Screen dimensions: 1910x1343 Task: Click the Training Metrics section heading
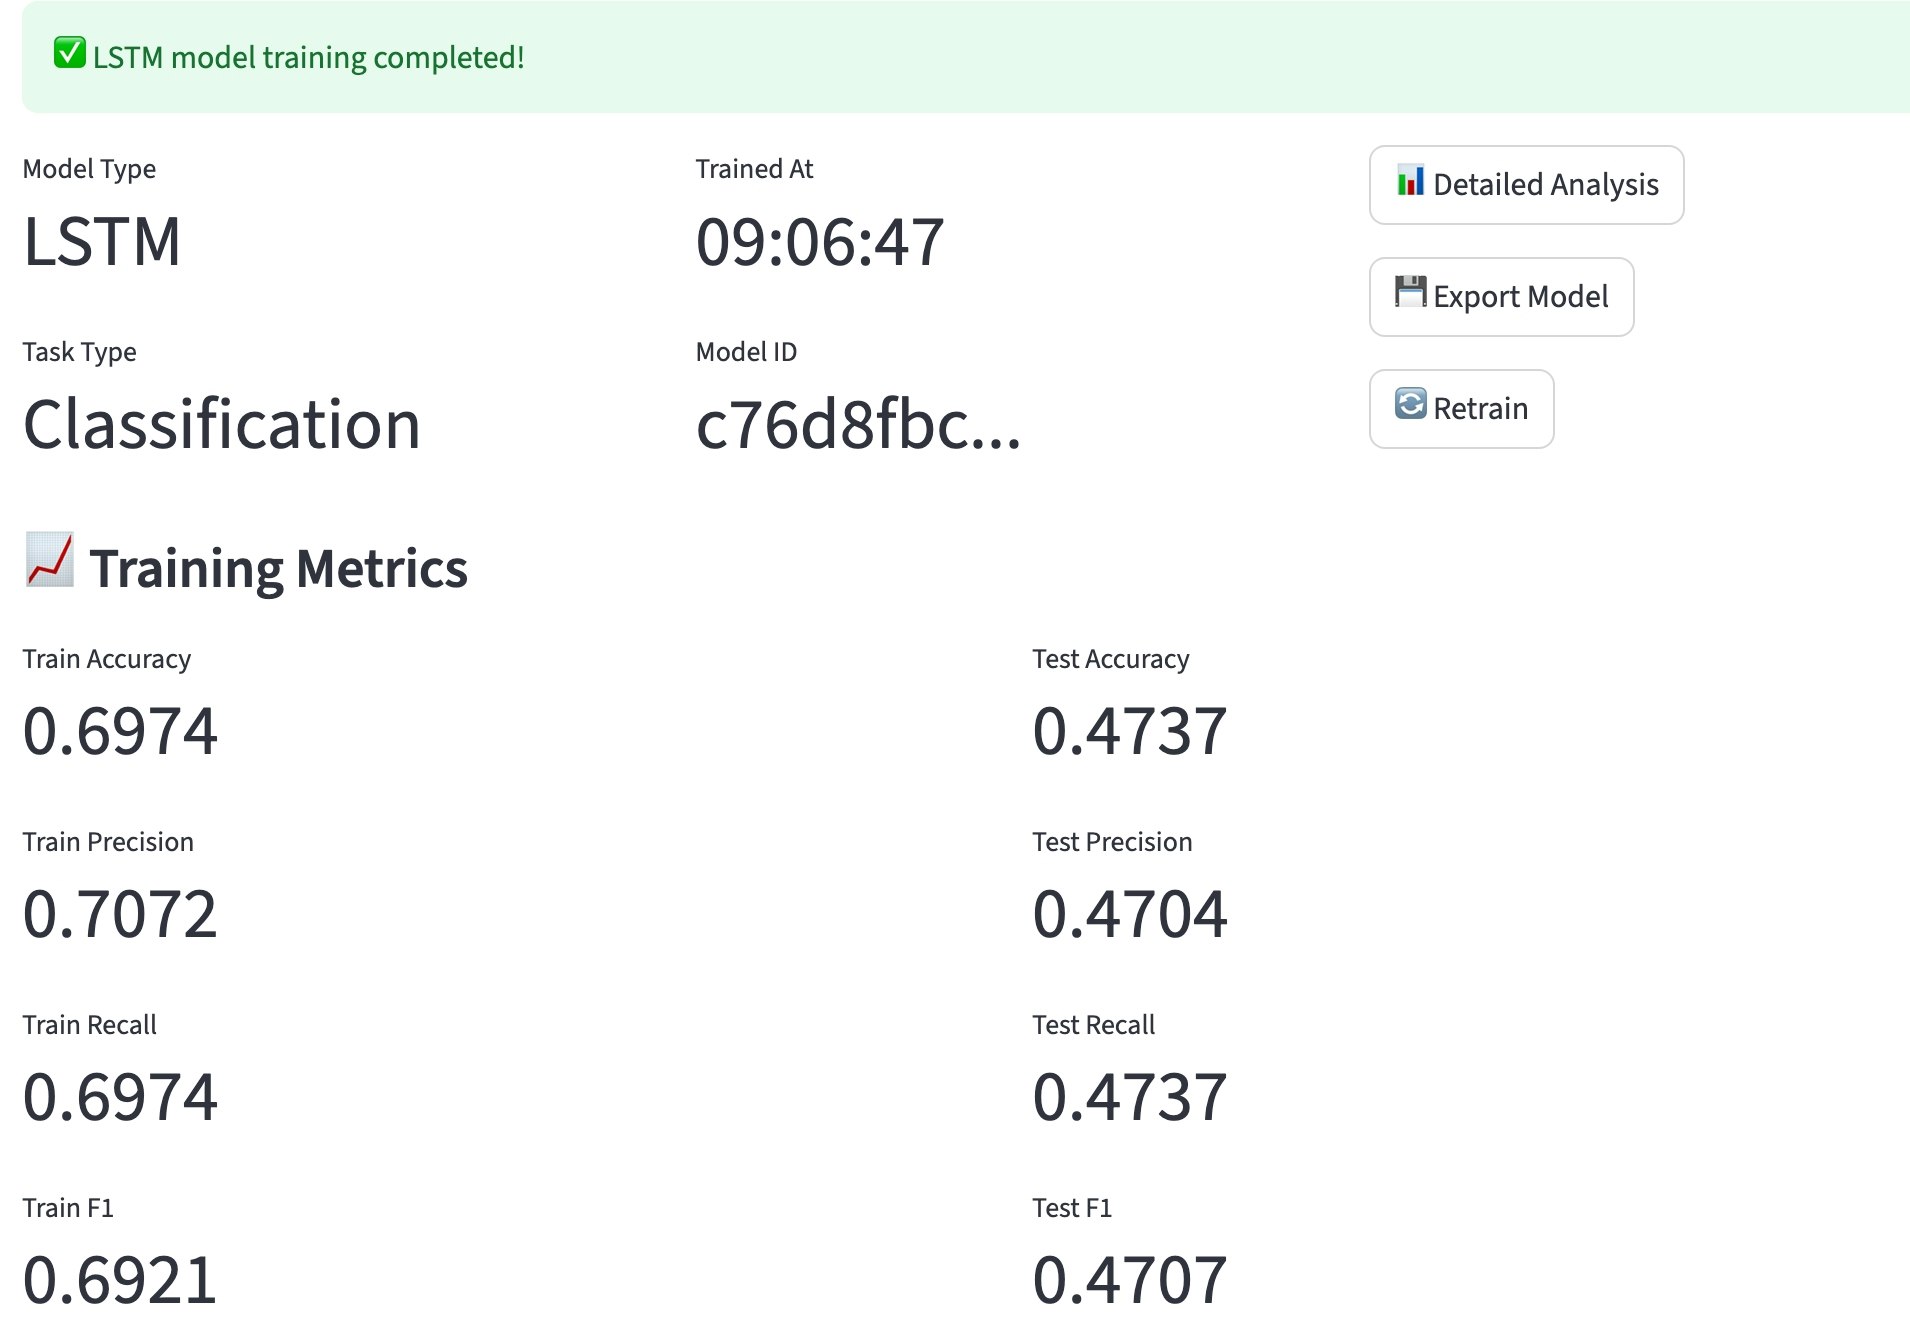point(278,565)
